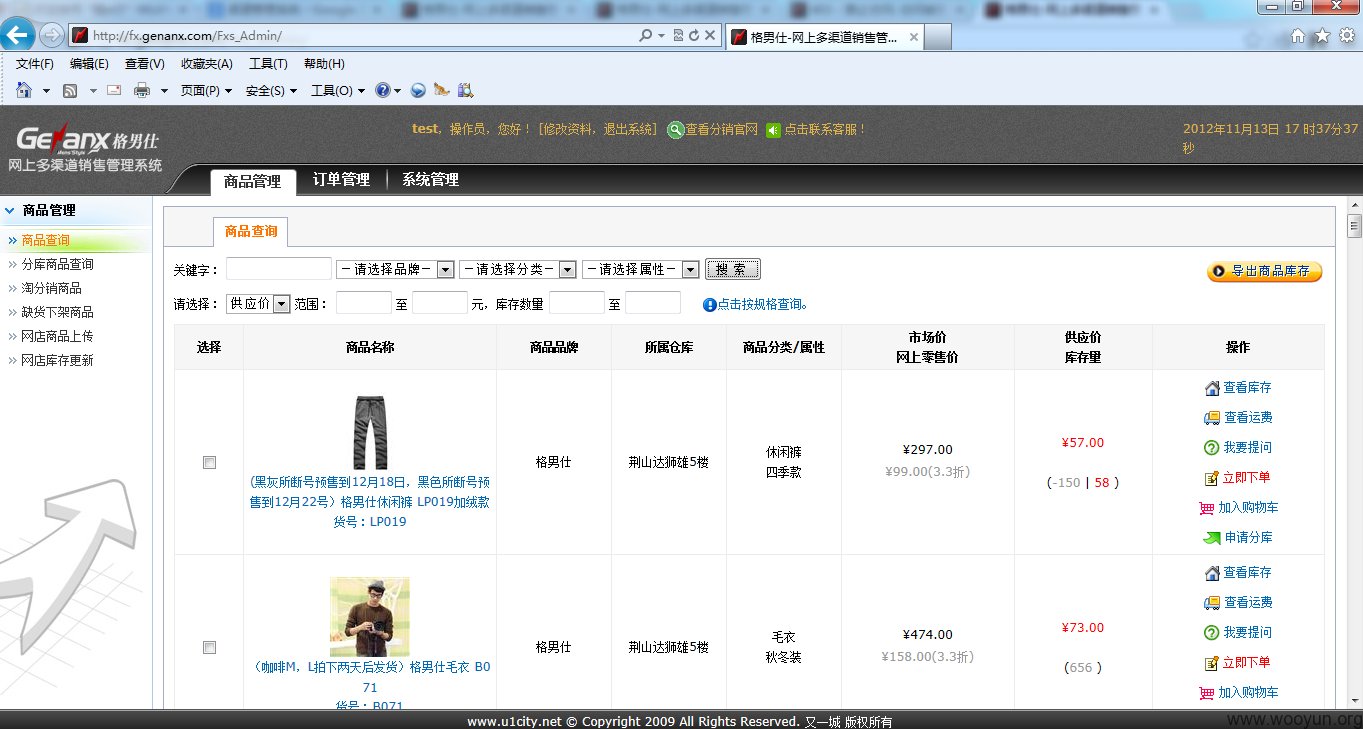1363x729 pixels.
Task: Click the page vertical scrollbar down arrow
Action: (1354, 700)
